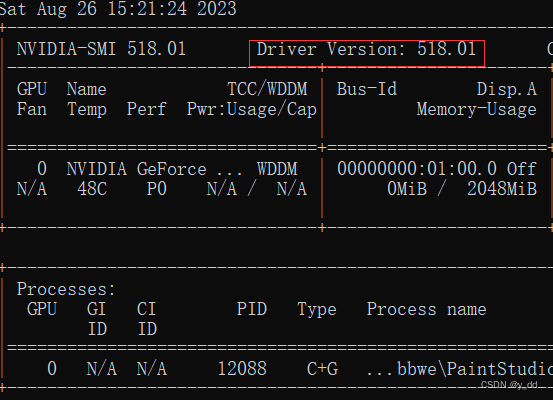The width and height of the screenshot is (553, 400).
Task: Click the Fan column header
Action: tap(32, 109)
